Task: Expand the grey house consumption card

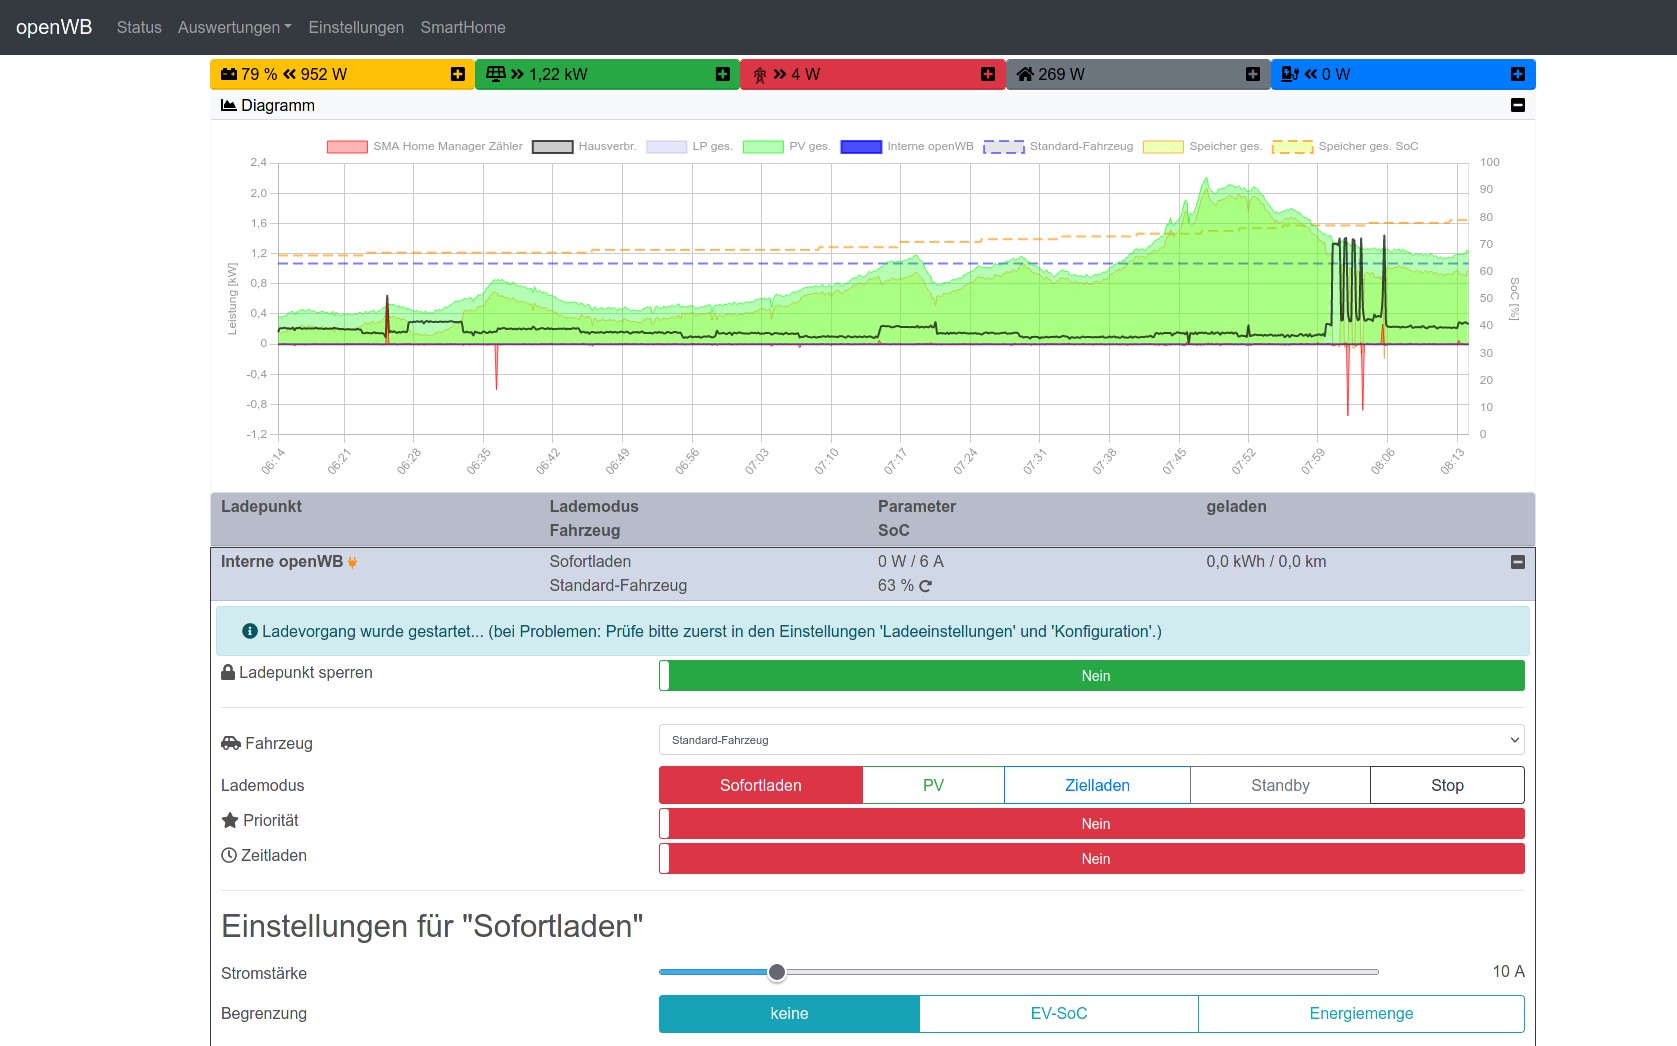Action: coord(1253,74)
